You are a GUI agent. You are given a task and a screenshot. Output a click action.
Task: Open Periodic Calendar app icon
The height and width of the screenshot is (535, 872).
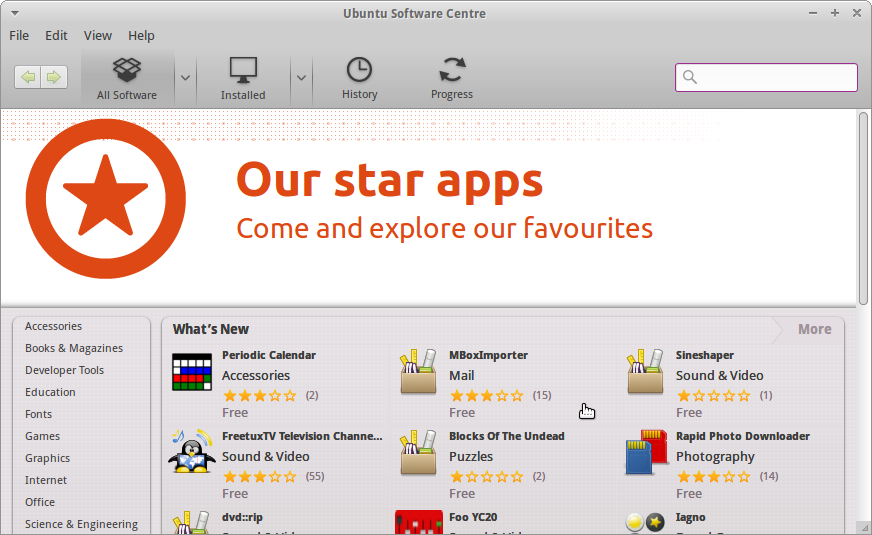click(x=192, y=372)
